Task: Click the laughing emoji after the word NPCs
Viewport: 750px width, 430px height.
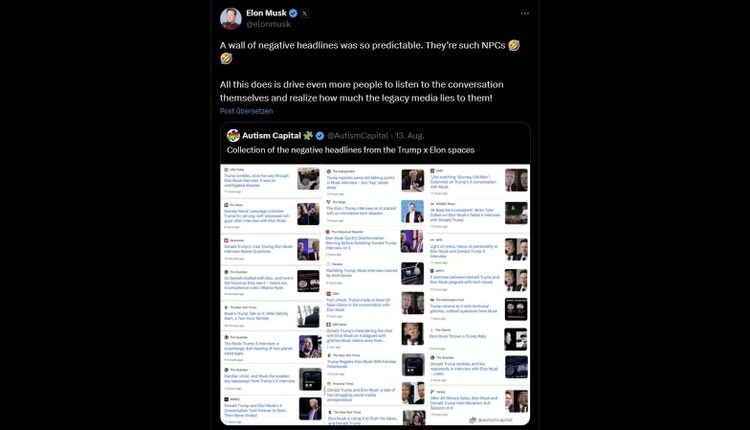Action: coord(514,45)
